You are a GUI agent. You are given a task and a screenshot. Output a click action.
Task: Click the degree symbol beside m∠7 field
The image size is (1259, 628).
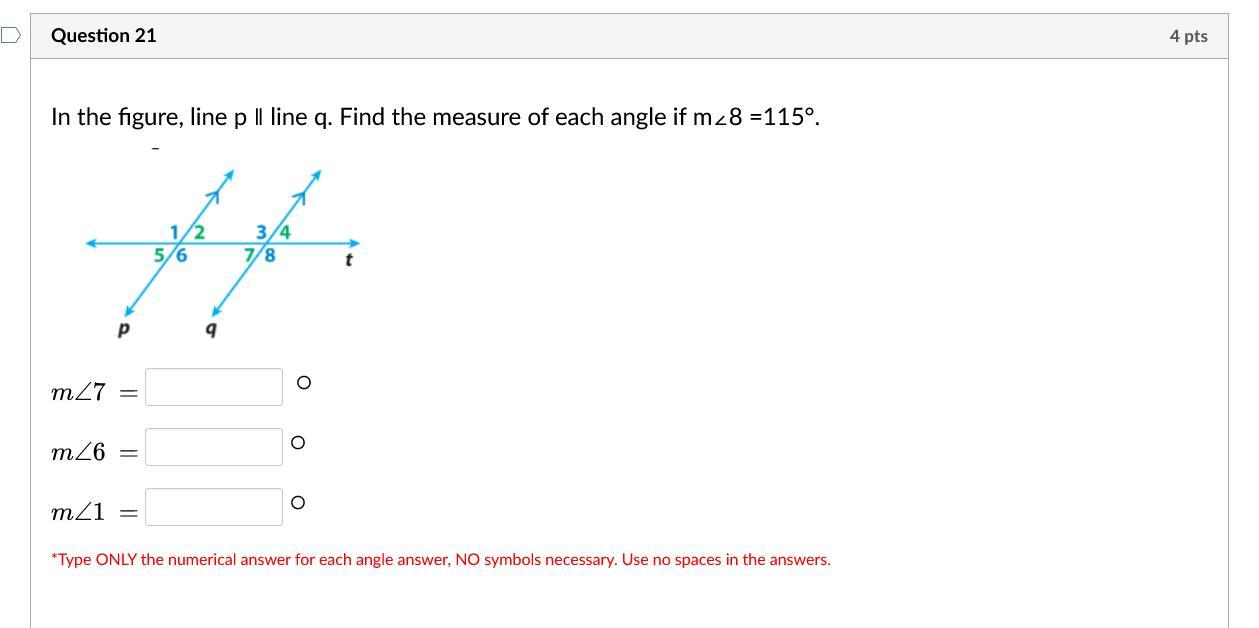tap(304, 382)
